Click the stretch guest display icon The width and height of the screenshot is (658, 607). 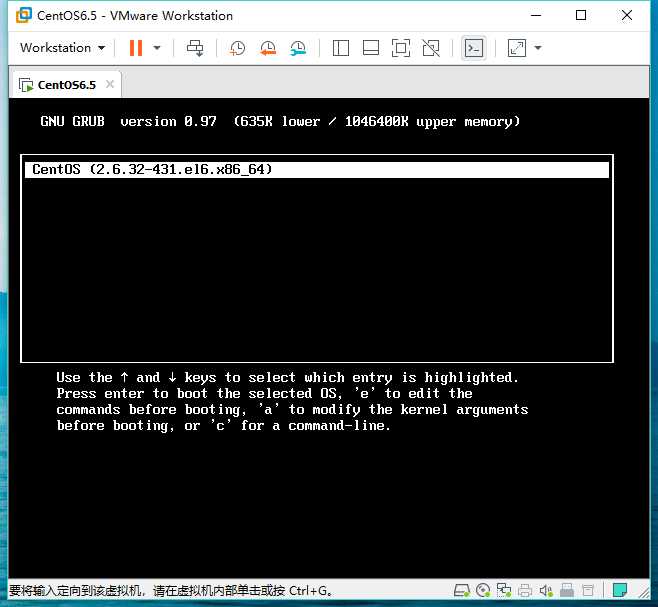point(517,48)
